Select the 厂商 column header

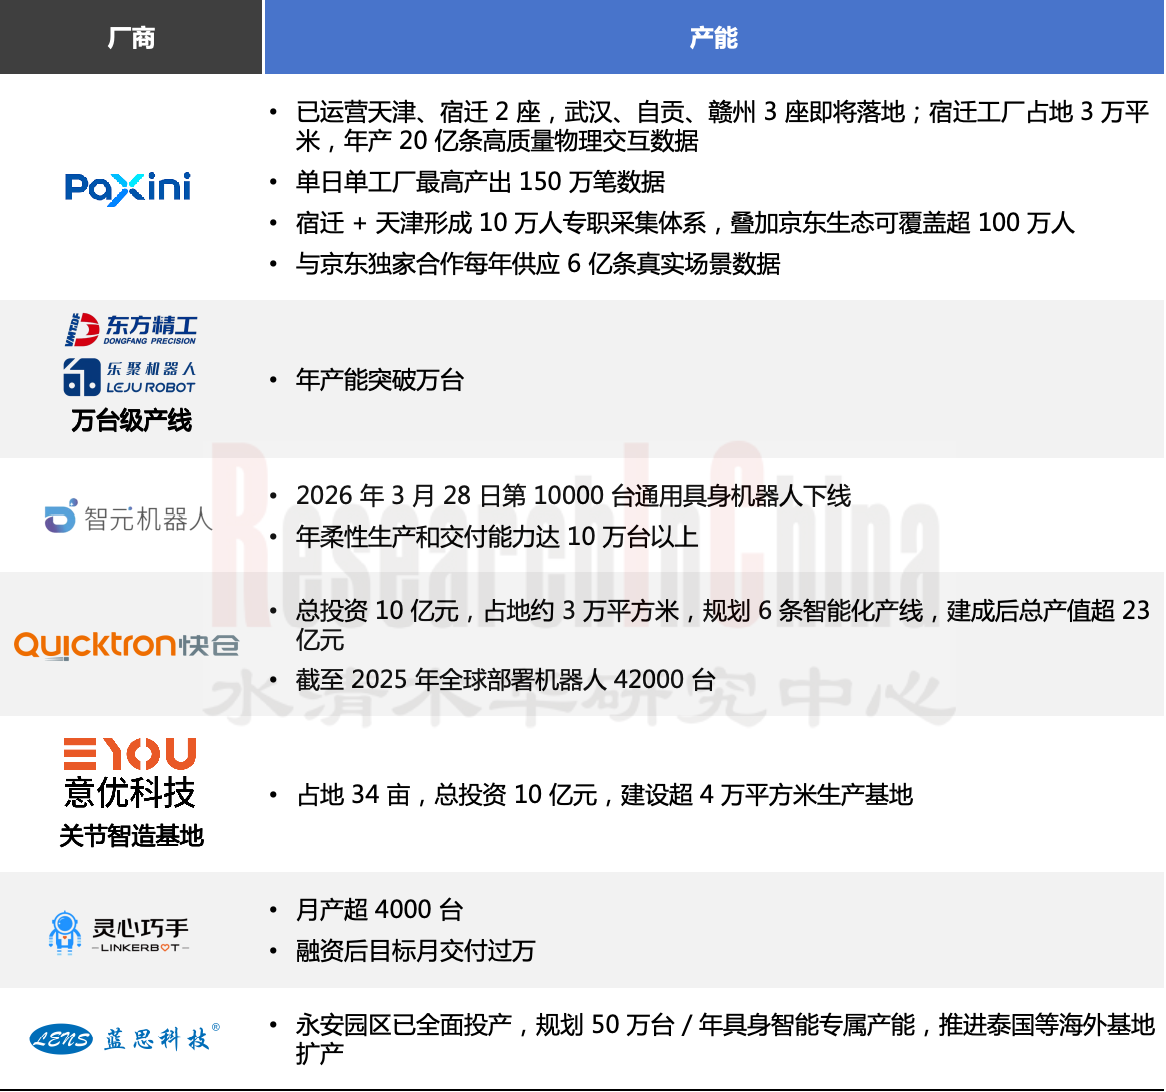(x=131, y=37)
